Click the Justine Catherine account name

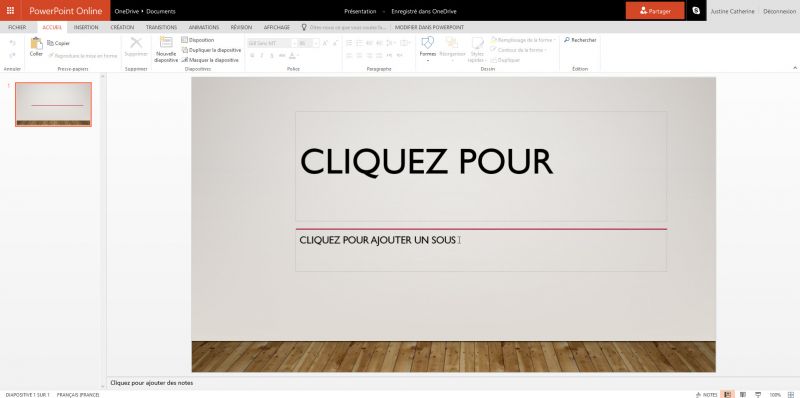coord(733,11)
